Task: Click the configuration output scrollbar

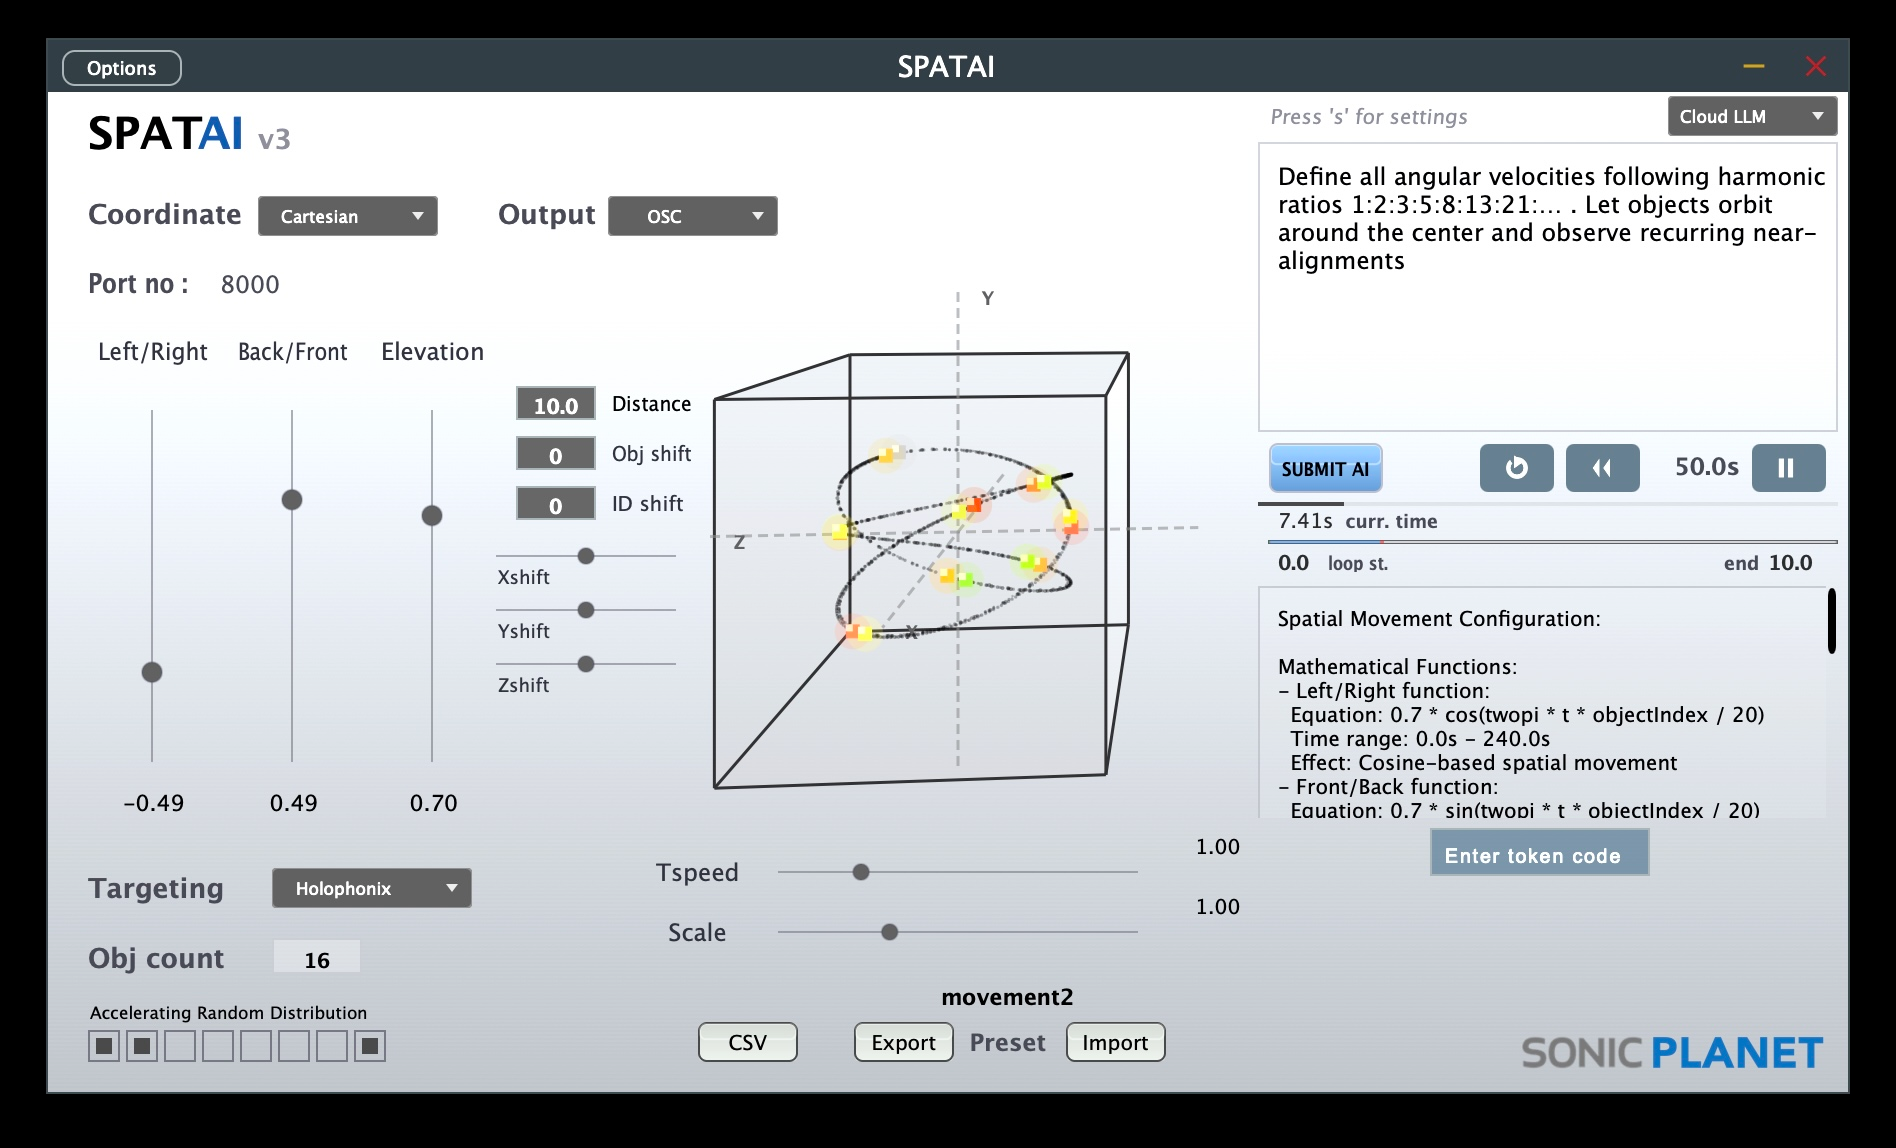Action: [1831, 620]
